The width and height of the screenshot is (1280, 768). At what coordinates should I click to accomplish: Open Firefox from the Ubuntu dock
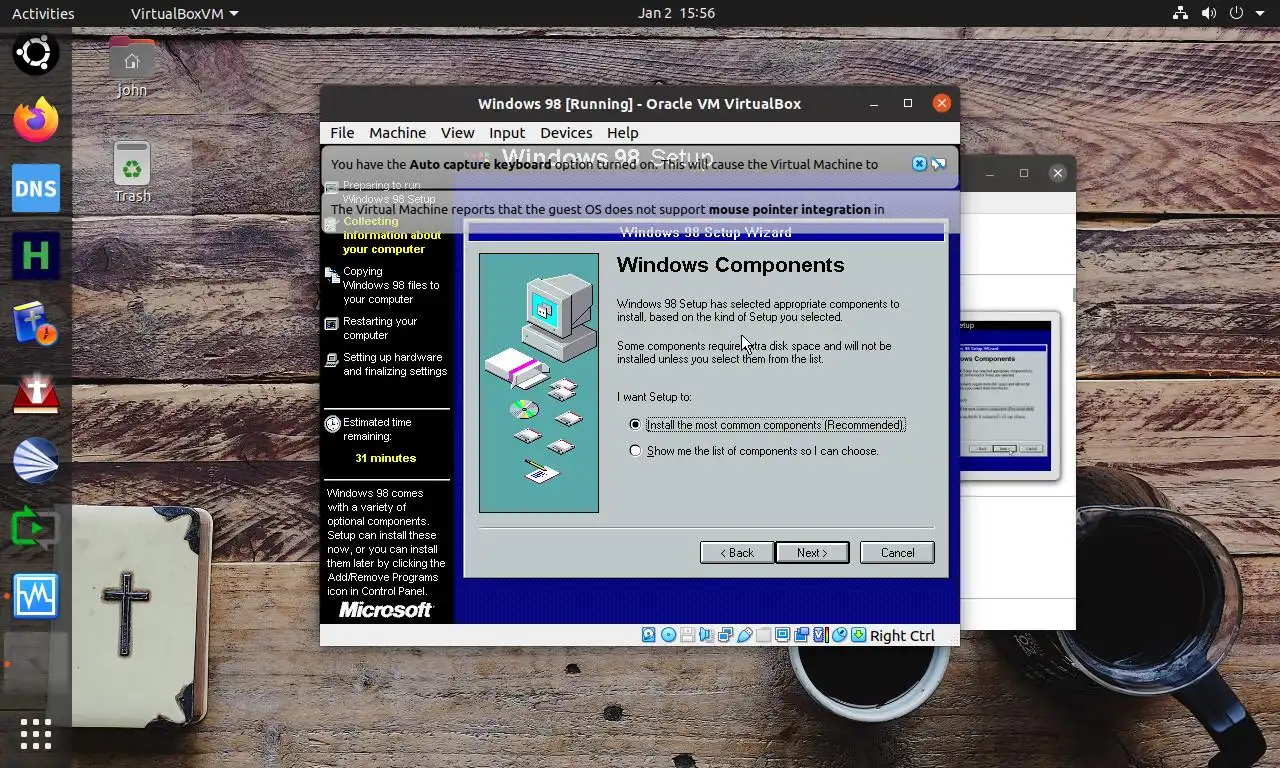[36, 120]
